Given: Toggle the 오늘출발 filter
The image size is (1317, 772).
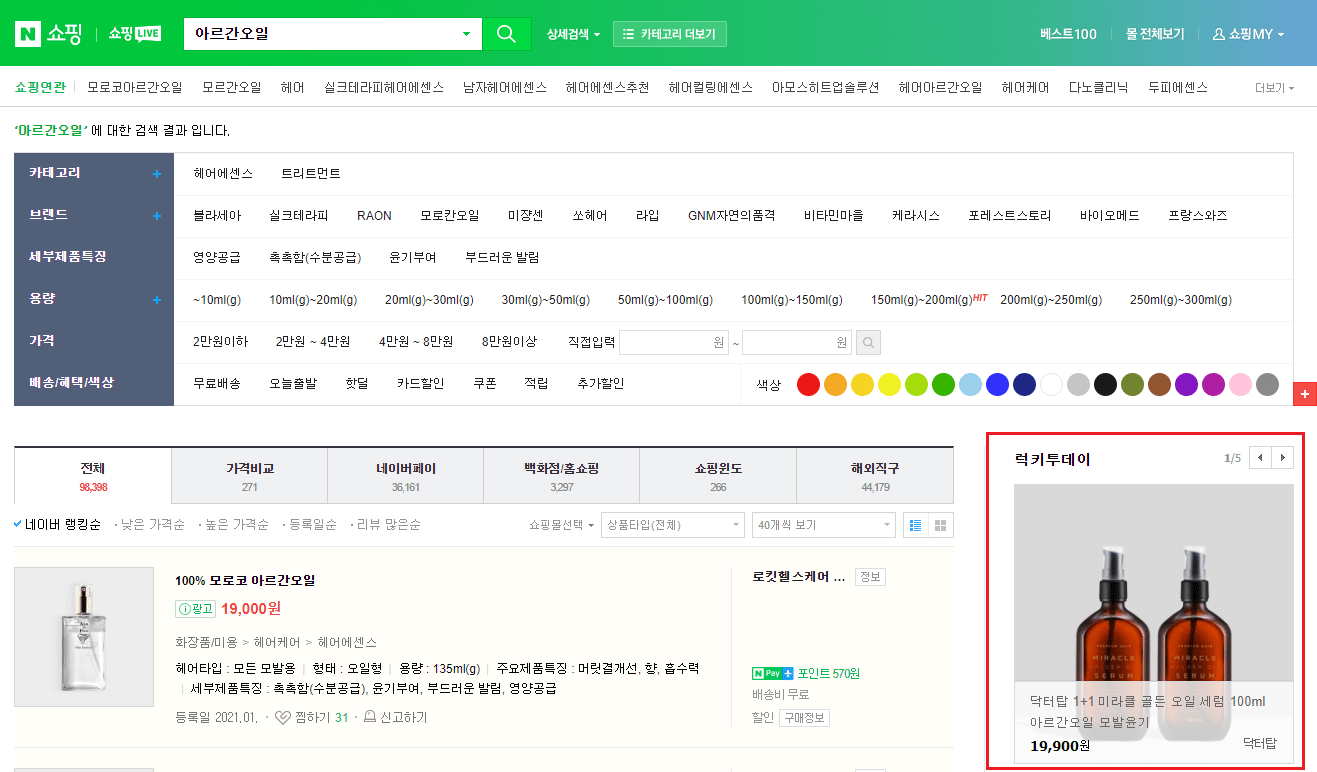Looking at the screenshot, I should [293, 383].
